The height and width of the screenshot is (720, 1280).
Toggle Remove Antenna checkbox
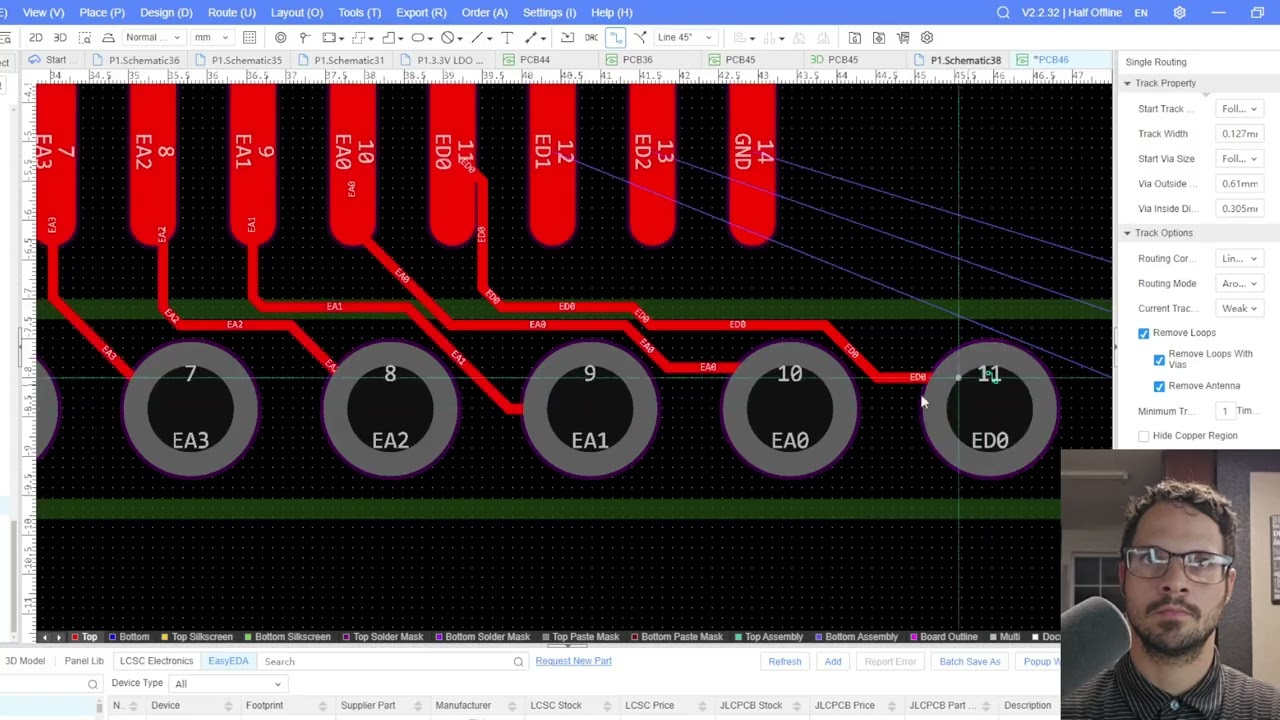coord(1159,386)
